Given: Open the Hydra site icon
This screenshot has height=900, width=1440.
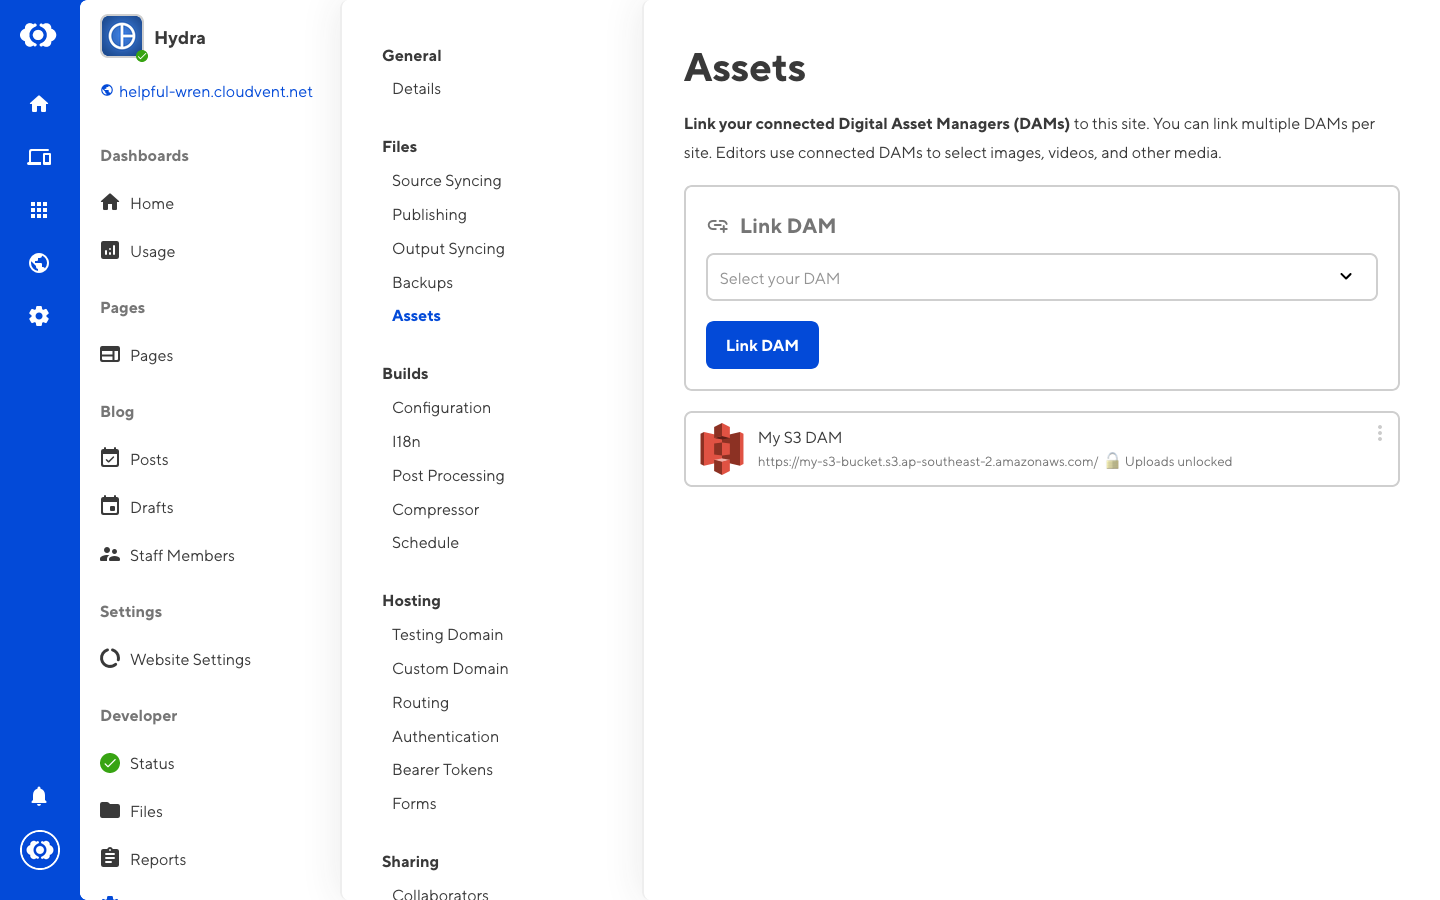Looking at the screenshot, I should 122,37.
